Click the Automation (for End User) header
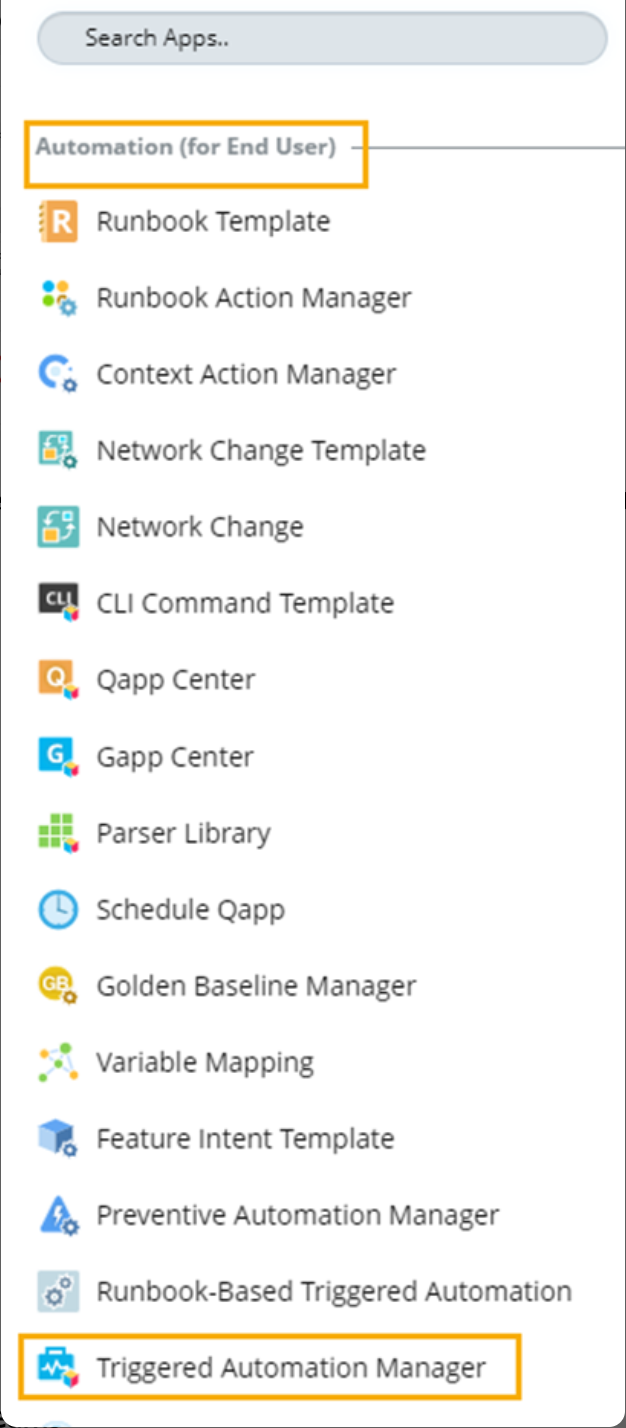This screenshot has height=1428, width=626. click(186, 148)
